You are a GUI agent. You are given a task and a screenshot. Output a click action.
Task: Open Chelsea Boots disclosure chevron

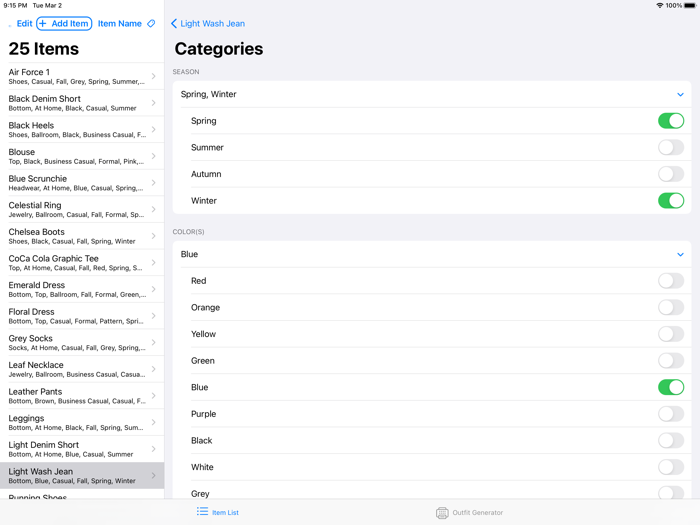[154, 236]
